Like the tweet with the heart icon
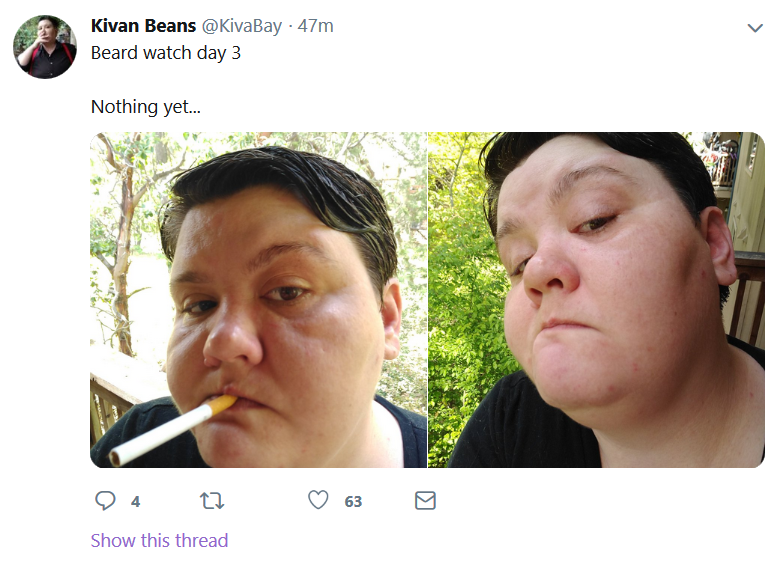Image resolution: width=779 pixels, height=562 pixels. [x=318, y=500]
